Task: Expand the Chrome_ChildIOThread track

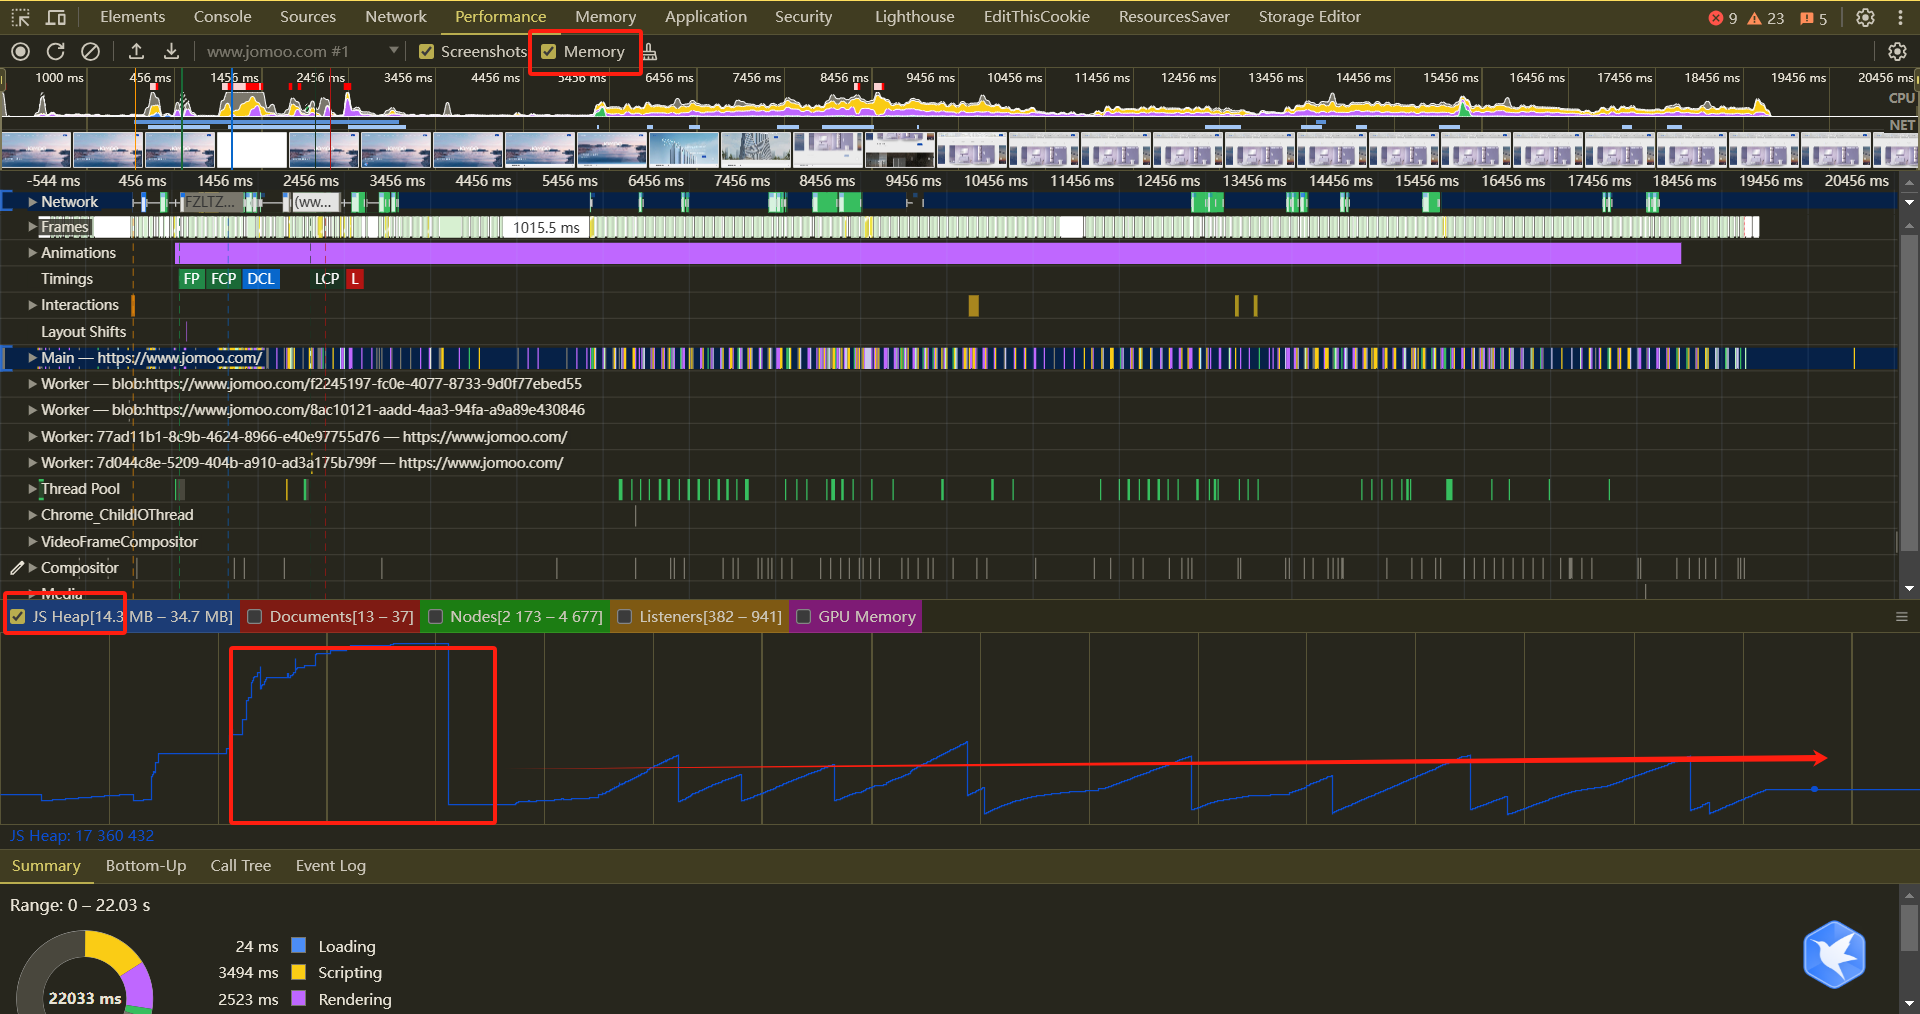Action: click(x=33, y=515)
